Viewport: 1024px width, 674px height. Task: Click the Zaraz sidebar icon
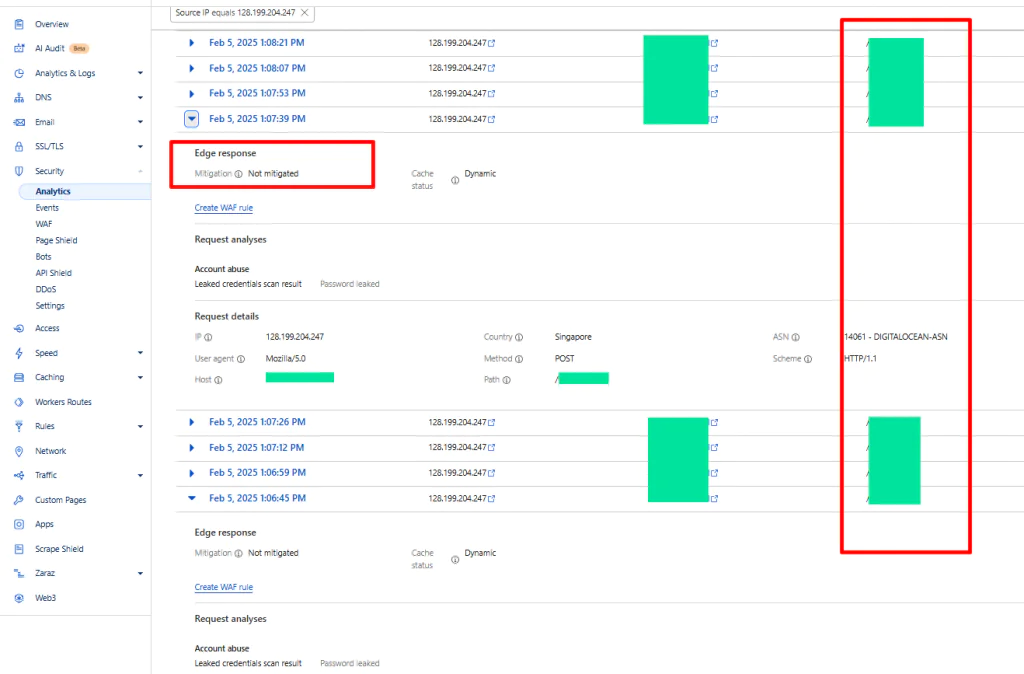(x=19, y=573)
